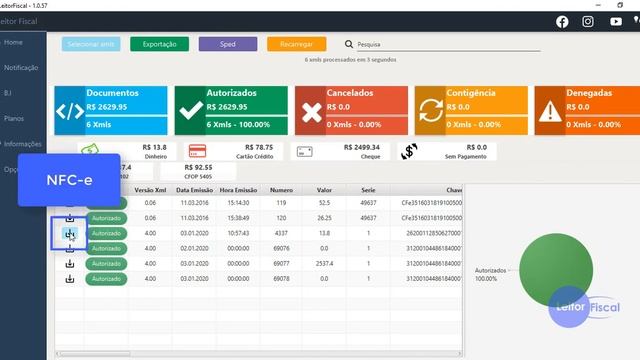Click the Contigência refresh arrows icon
Image resolution: width=640 pixels, height=360 pixels.
431,111
